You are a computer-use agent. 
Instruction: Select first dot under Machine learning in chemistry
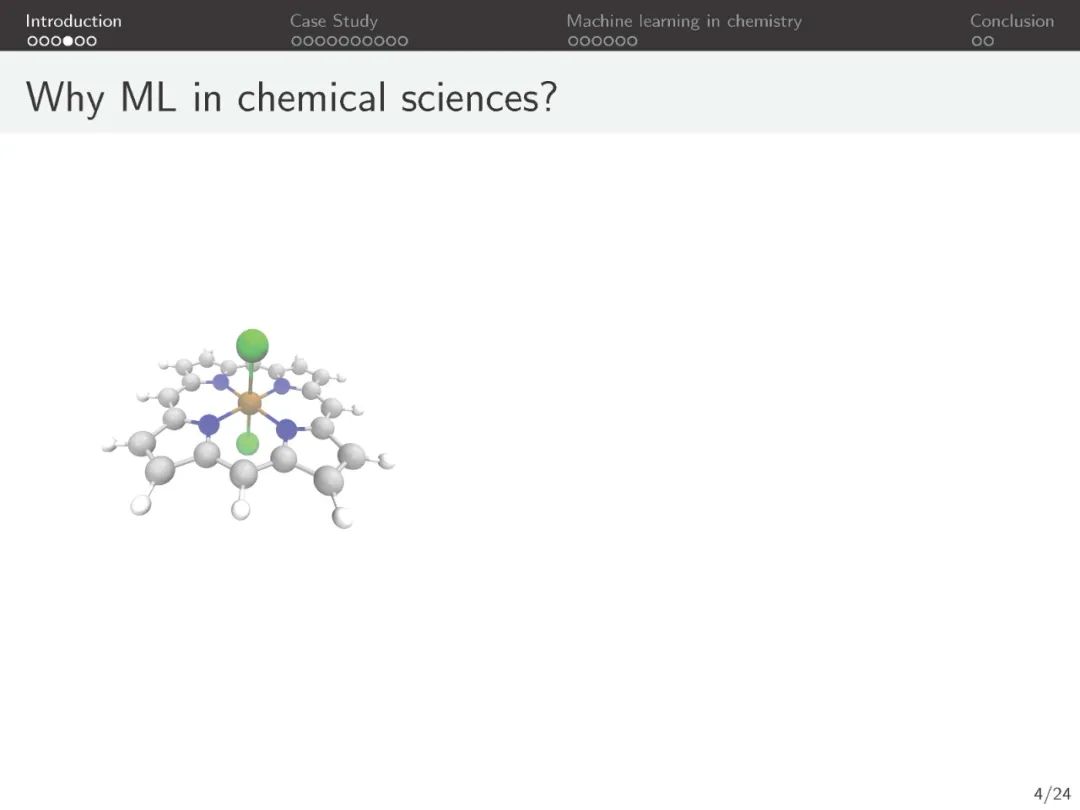(573, 41)
